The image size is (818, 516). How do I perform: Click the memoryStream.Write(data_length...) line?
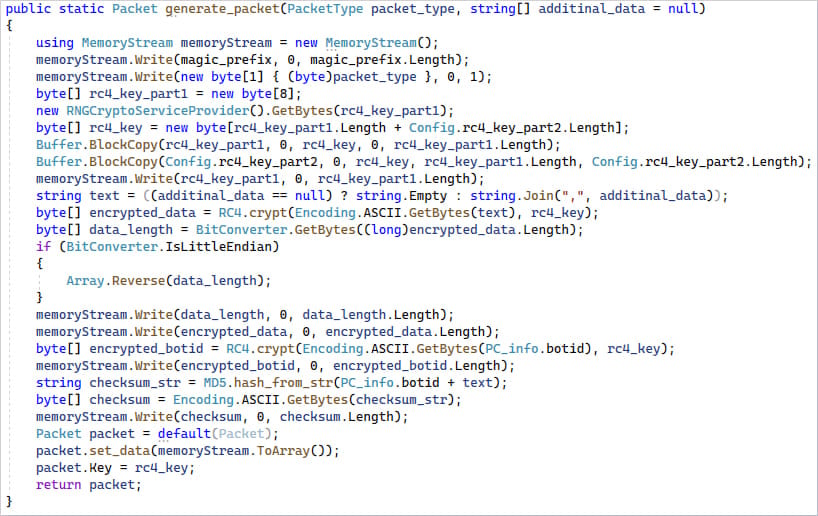point(245,315)
